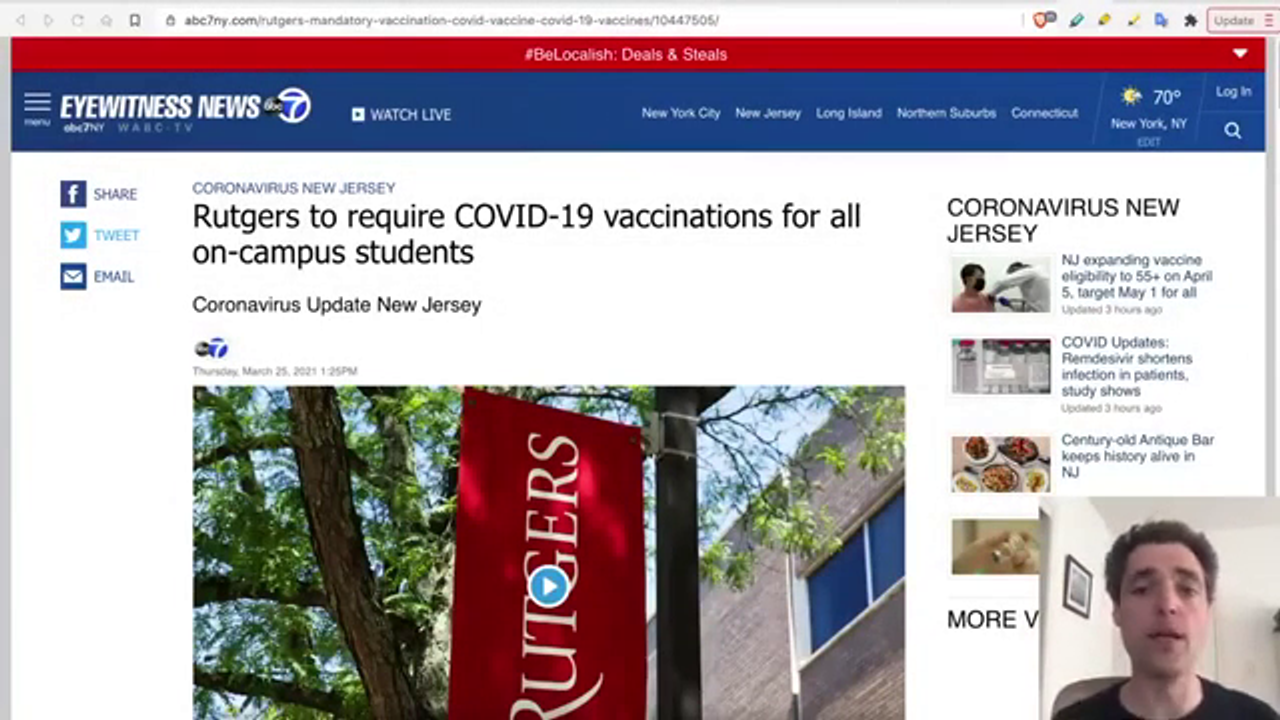Share article via Facebook icon
Viewport: 1280px width, 720px height.
(73, 194)
